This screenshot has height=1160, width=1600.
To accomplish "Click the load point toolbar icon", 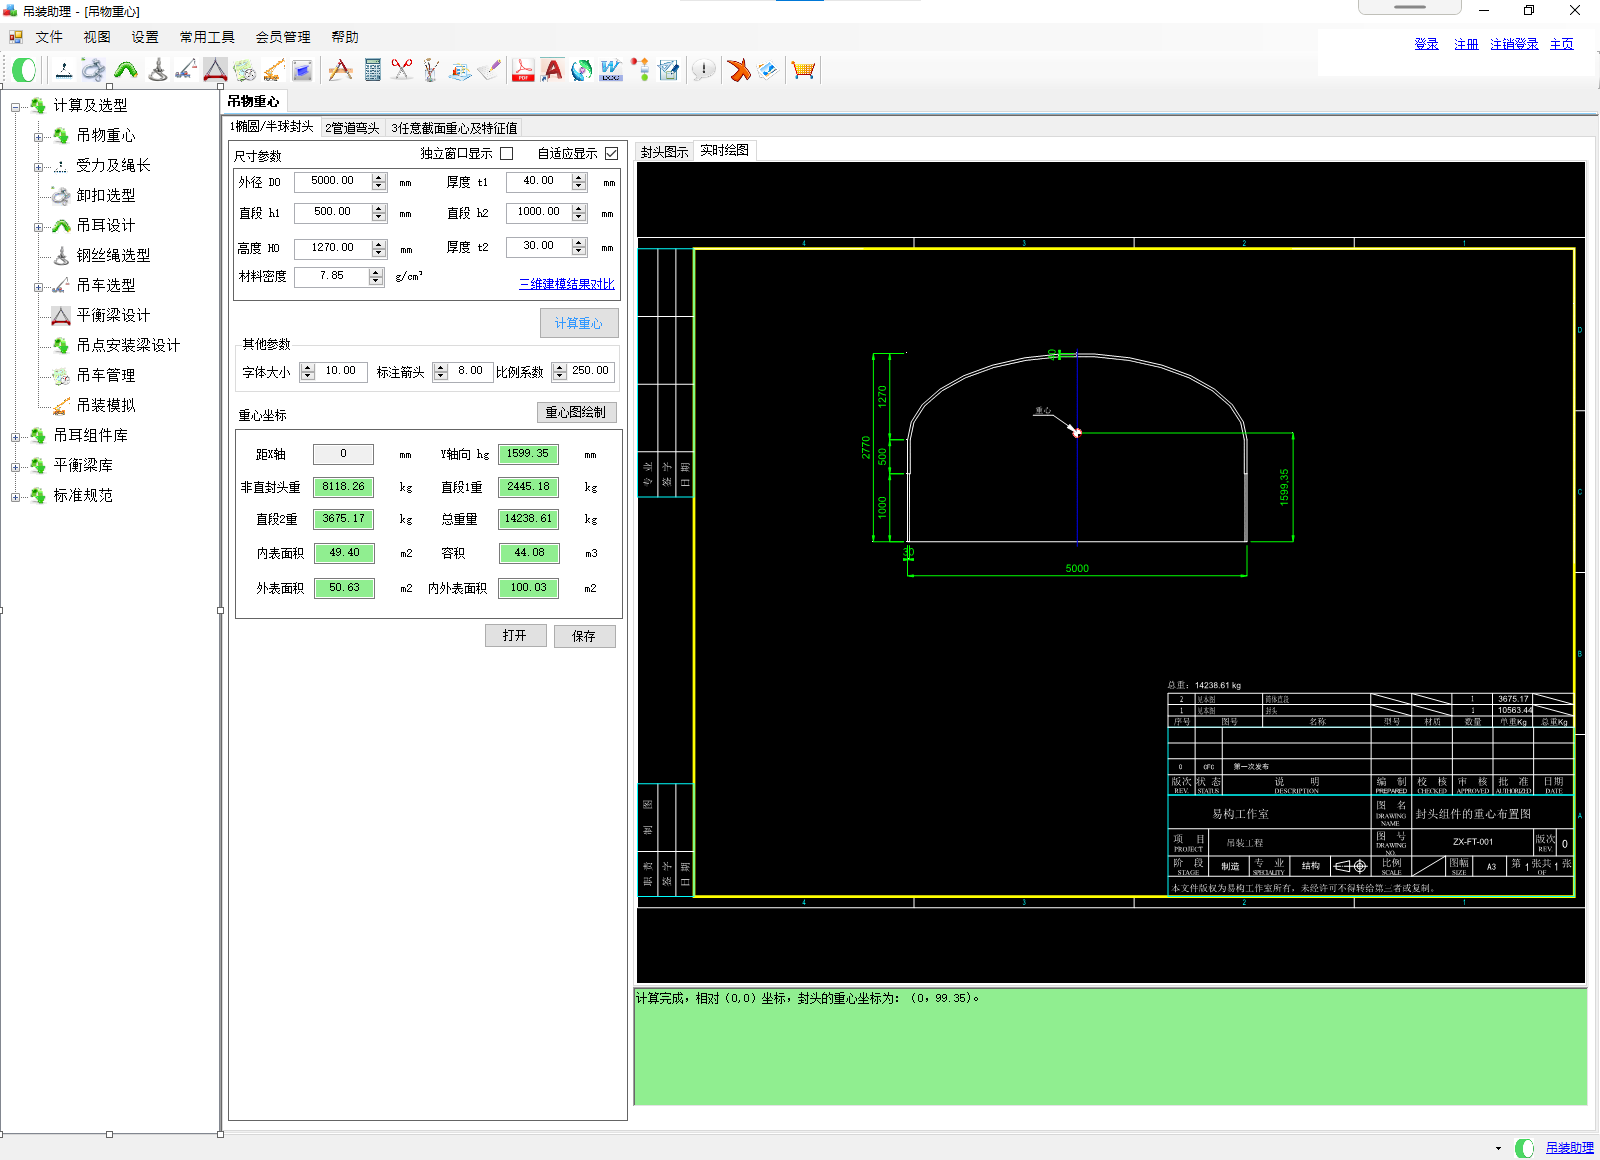I will tap(63, 70).
